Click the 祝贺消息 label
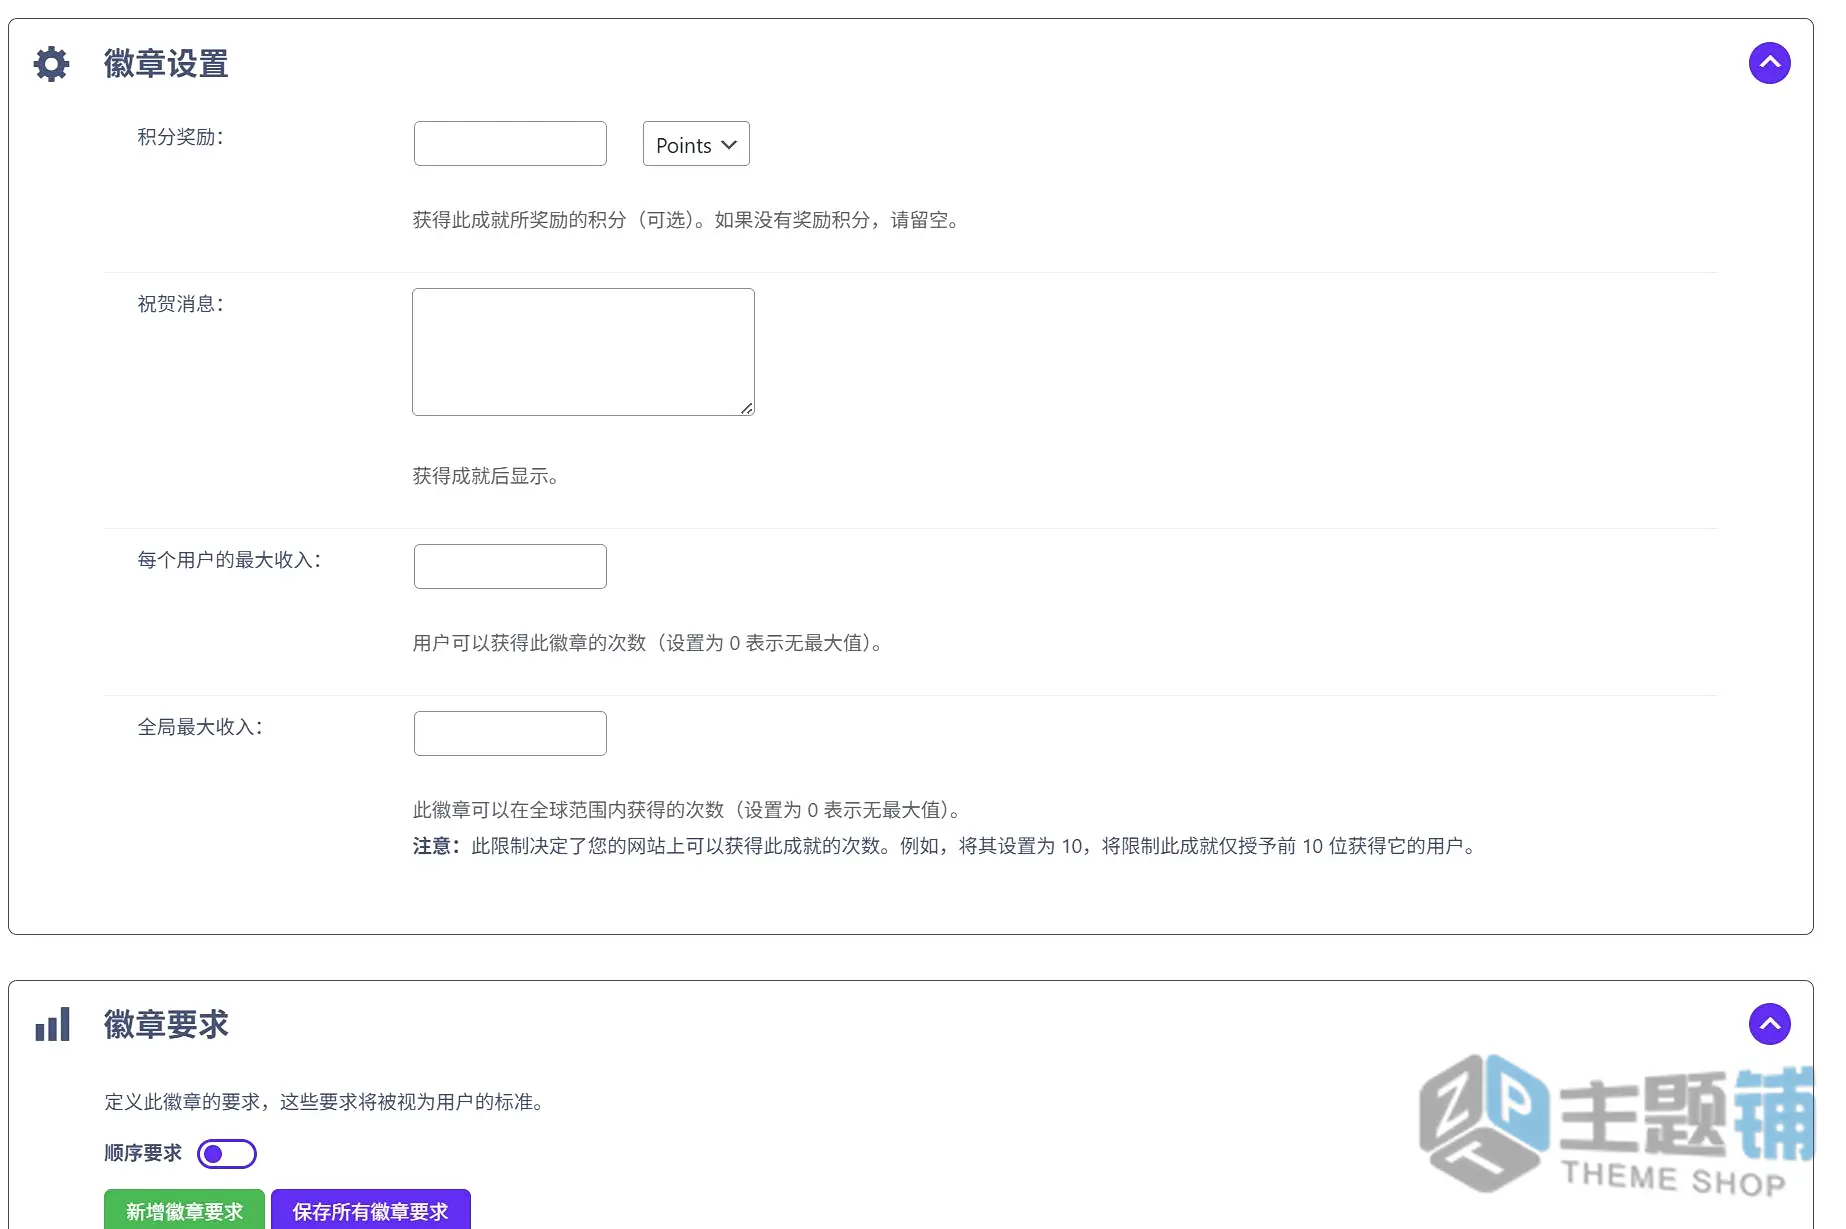This screenshot has height=1229, width=1846. pyautogui.click(x=181, y=304)
